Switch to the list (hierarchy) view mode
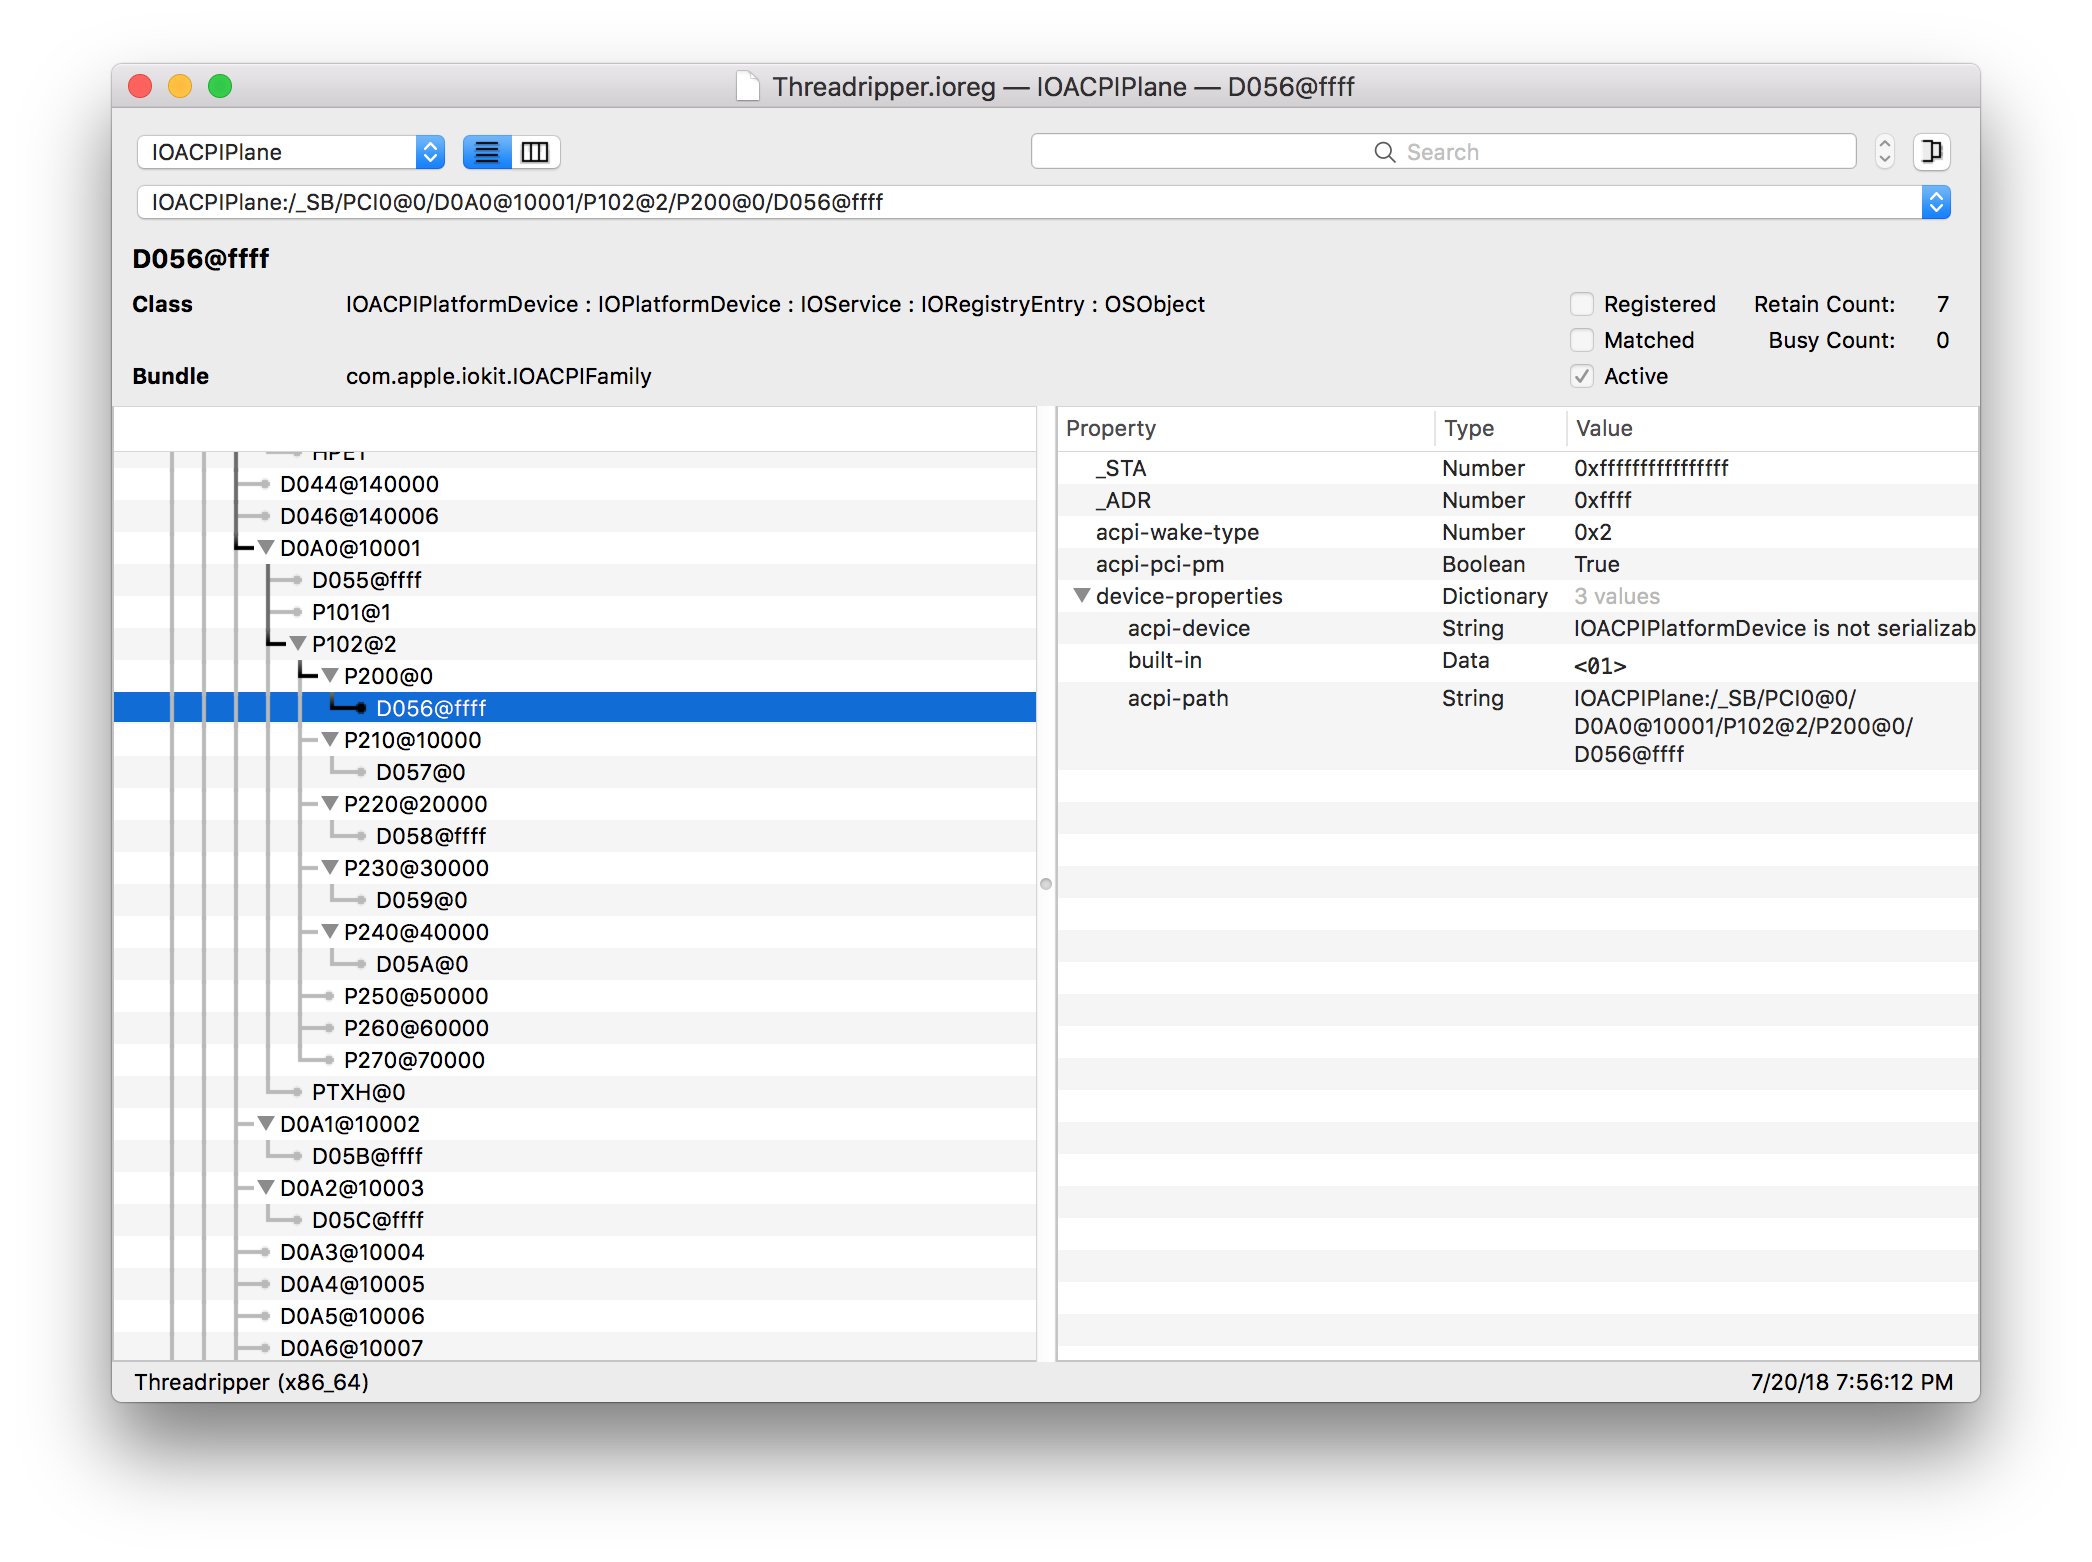The width and height of the screenshot is (2092, 1562). (487, 152)
